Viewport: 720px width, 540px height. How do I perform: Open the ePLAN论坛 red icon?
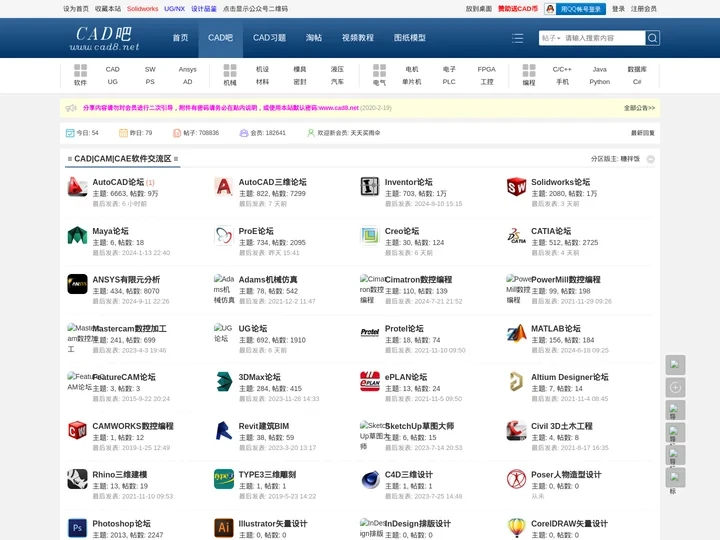click(370, 382)
